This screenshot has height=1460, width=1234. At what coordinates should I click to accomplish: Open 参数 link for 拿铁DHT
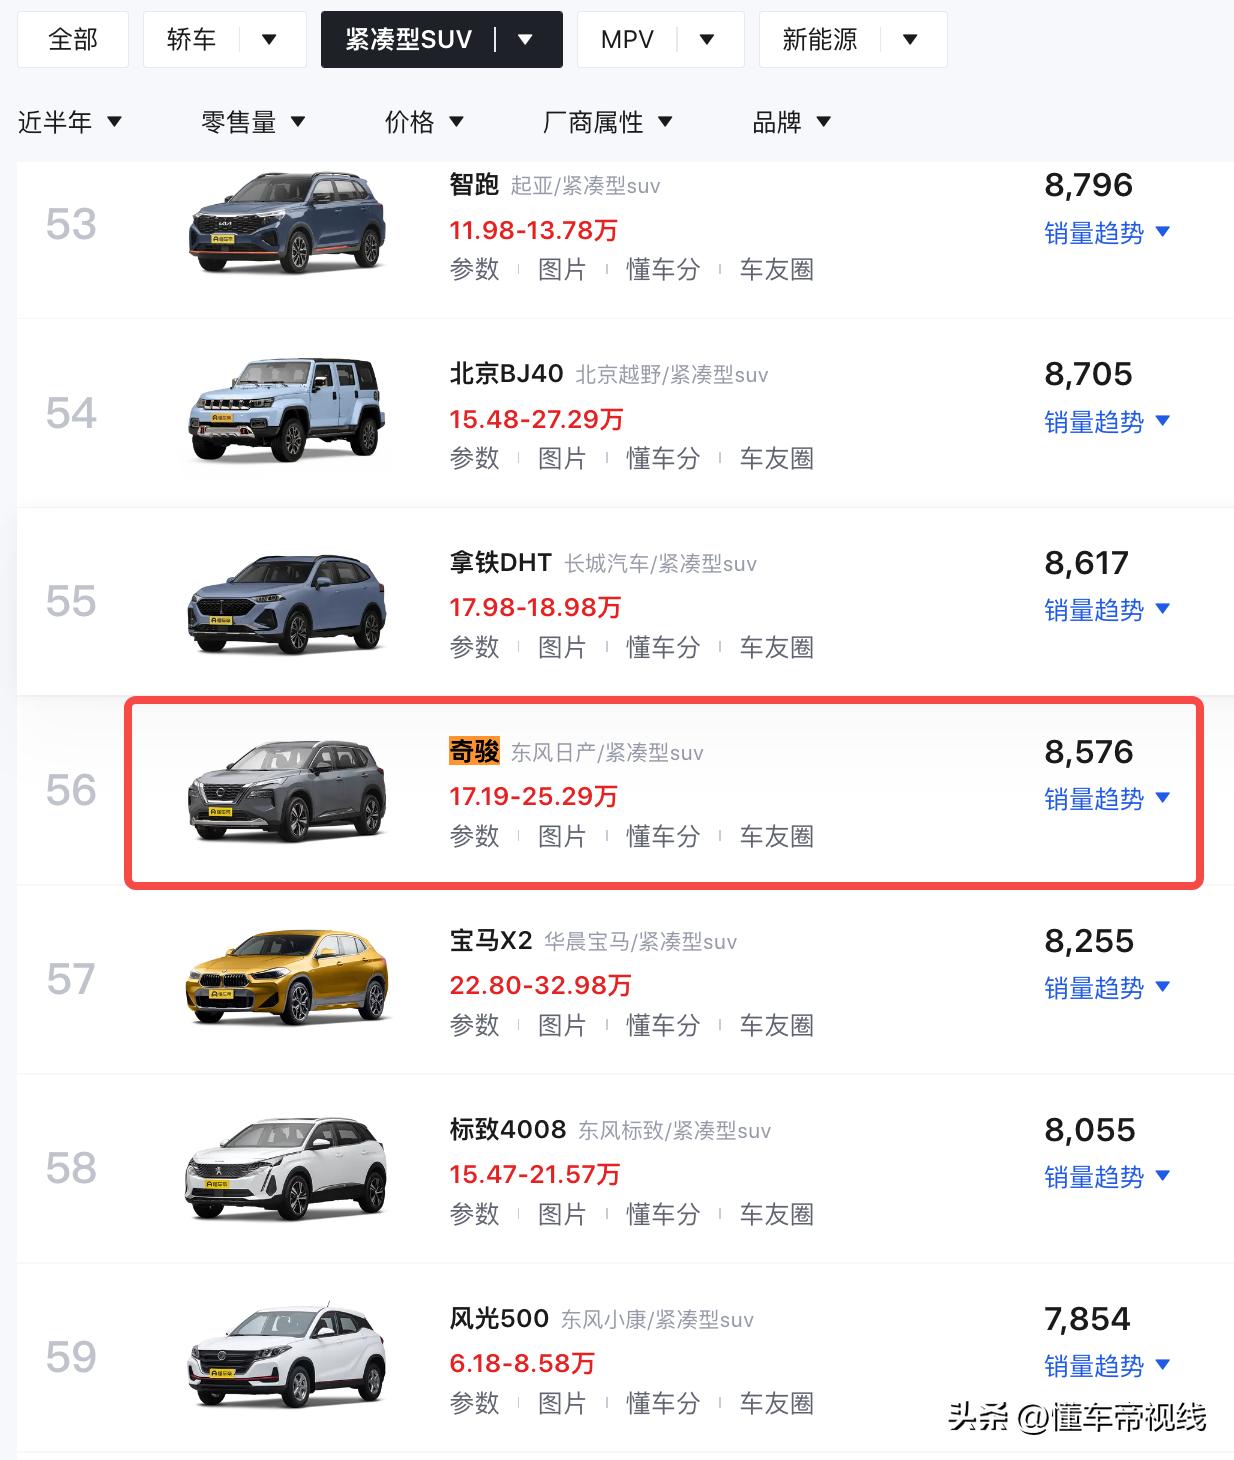(x=474, y=647)
